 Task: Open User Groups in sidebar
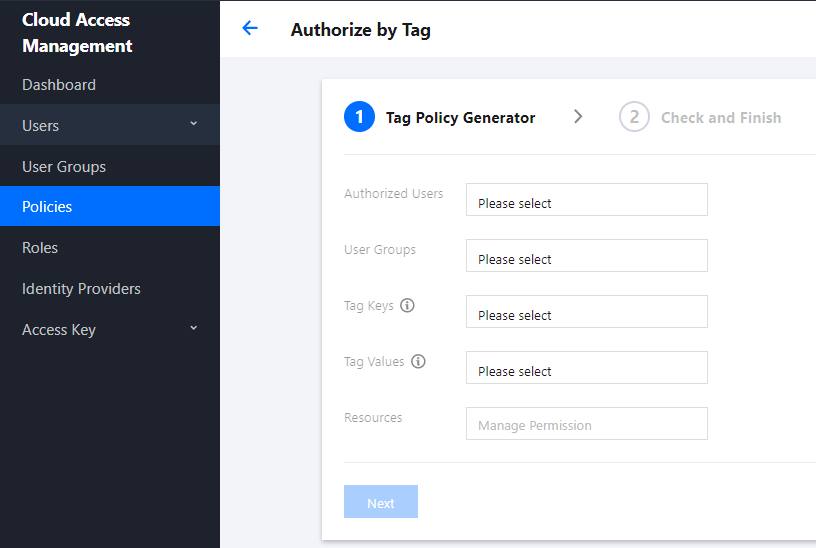64,167
